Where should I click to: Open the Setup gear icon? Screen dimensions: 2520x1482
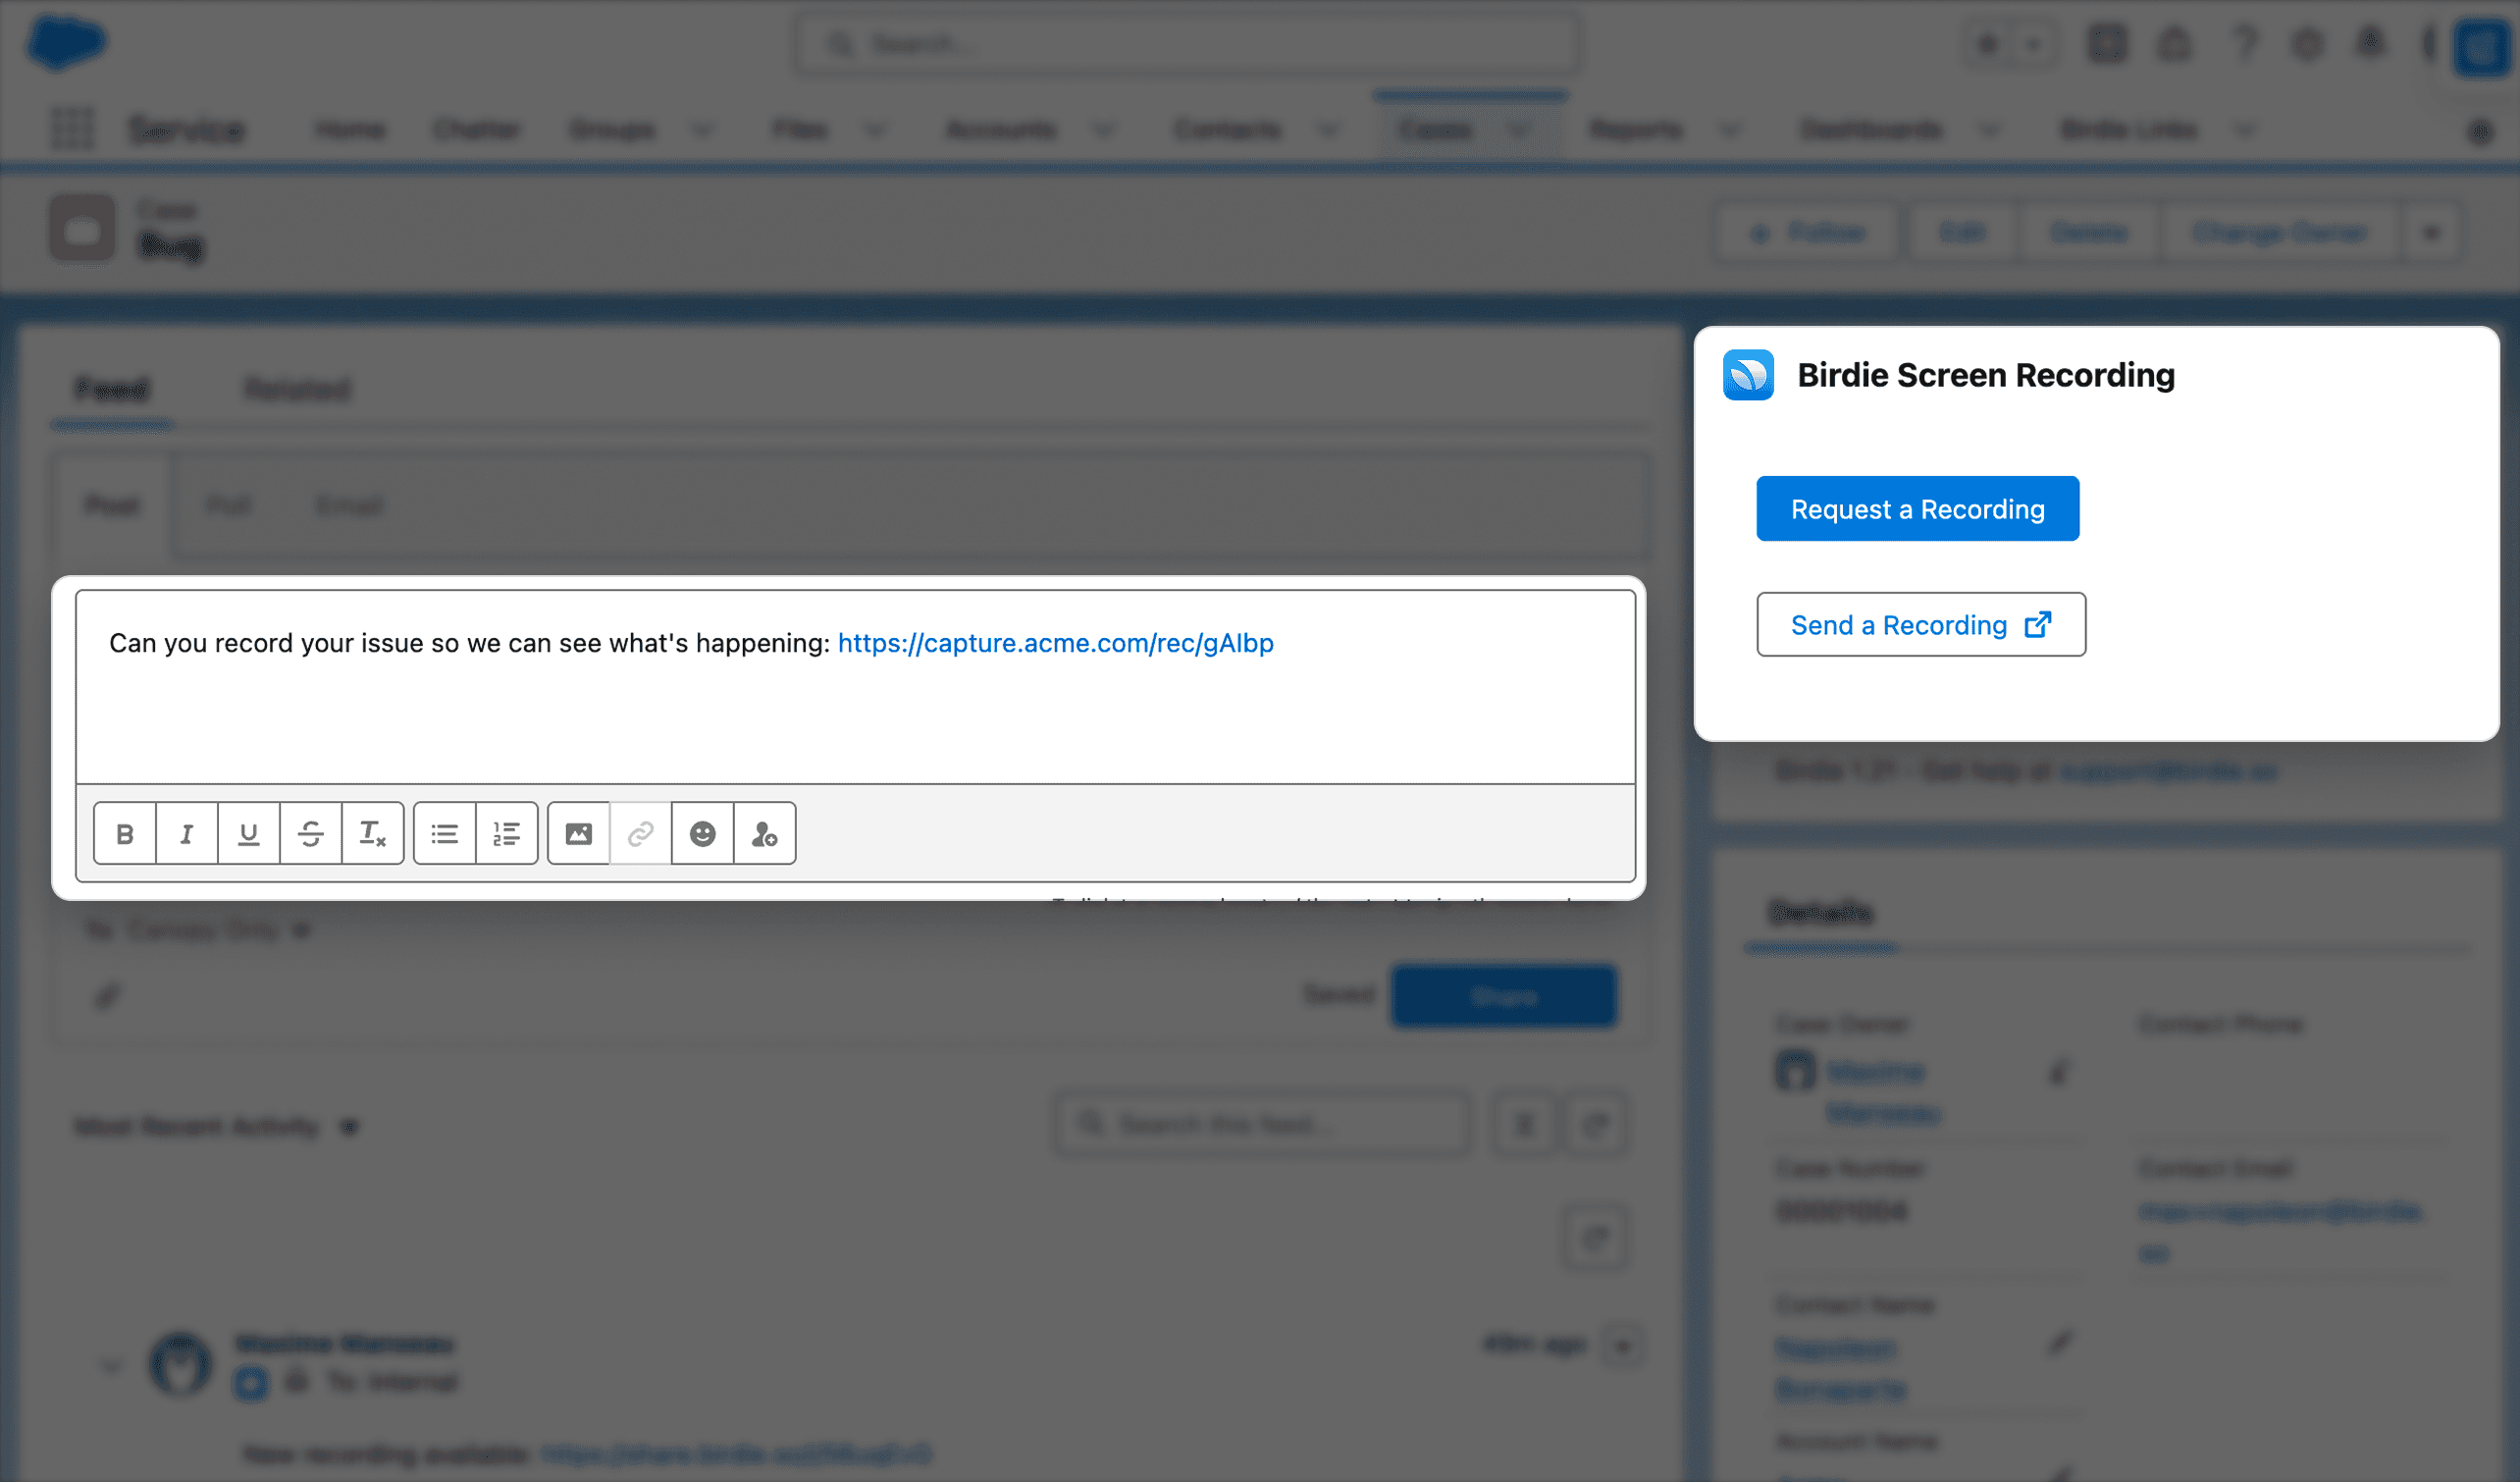[x=2307, y=44]
